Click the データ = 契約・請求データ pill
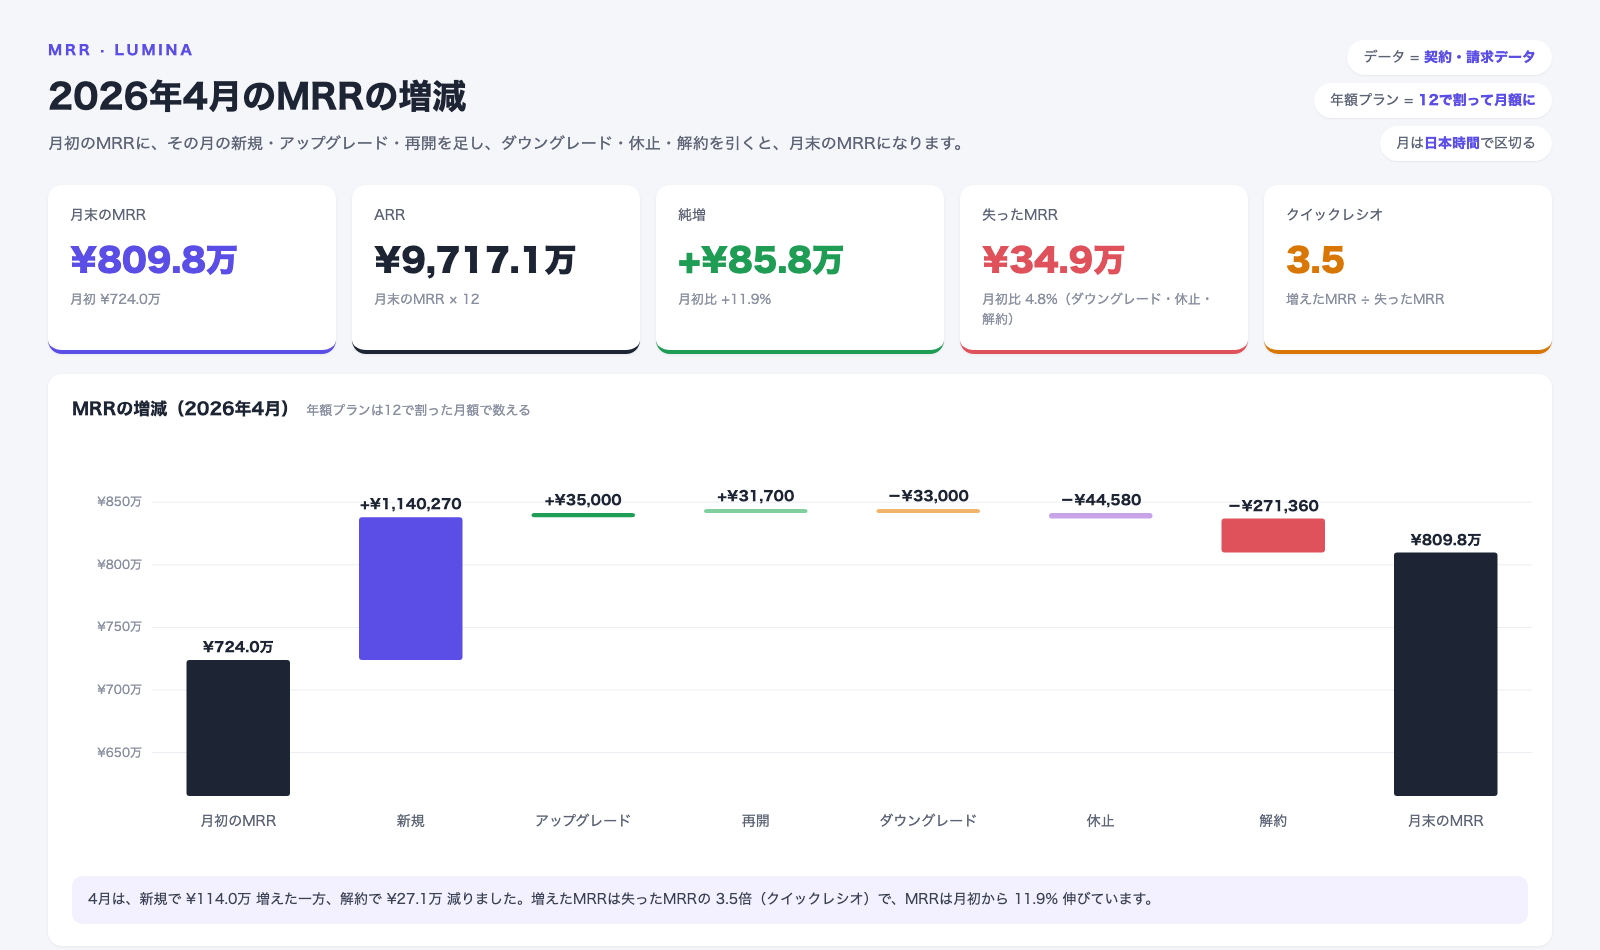 click(1449, 57)
